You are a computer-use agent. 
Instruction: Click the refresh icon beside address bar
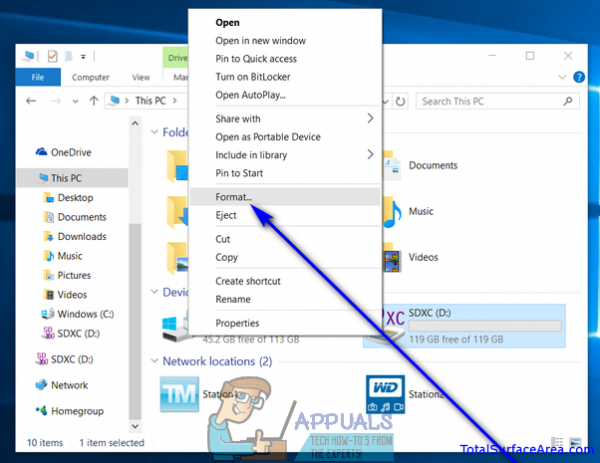click(400, 101)
